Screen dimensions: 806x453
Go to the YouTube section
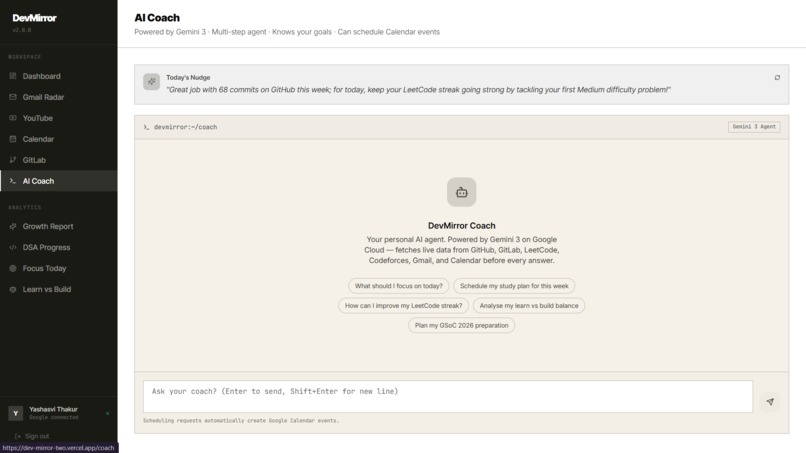[x=59, y=118]
